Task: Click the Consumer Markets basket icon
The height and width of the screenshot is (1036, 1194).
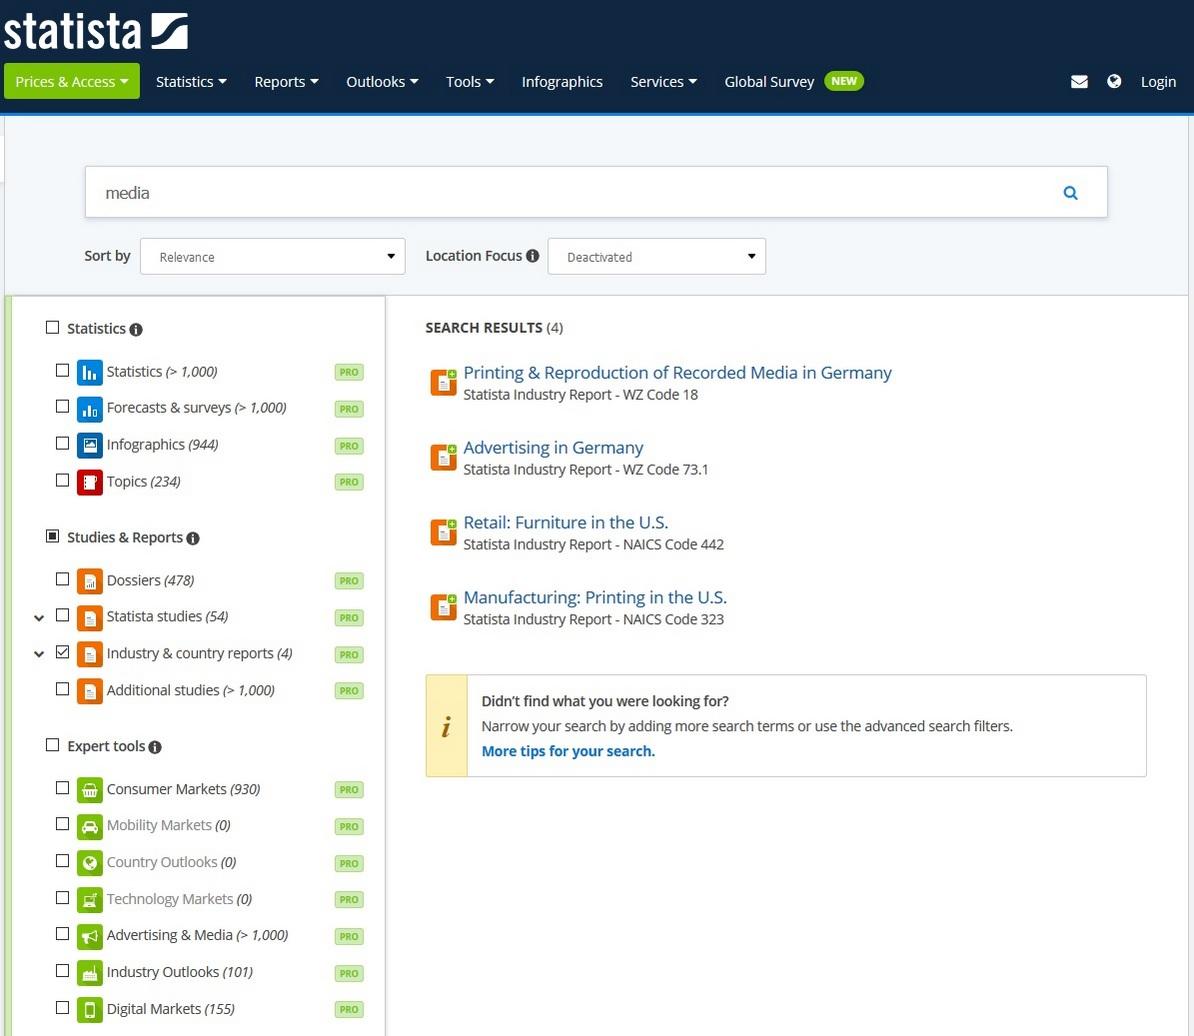Action: pos(90,790)
